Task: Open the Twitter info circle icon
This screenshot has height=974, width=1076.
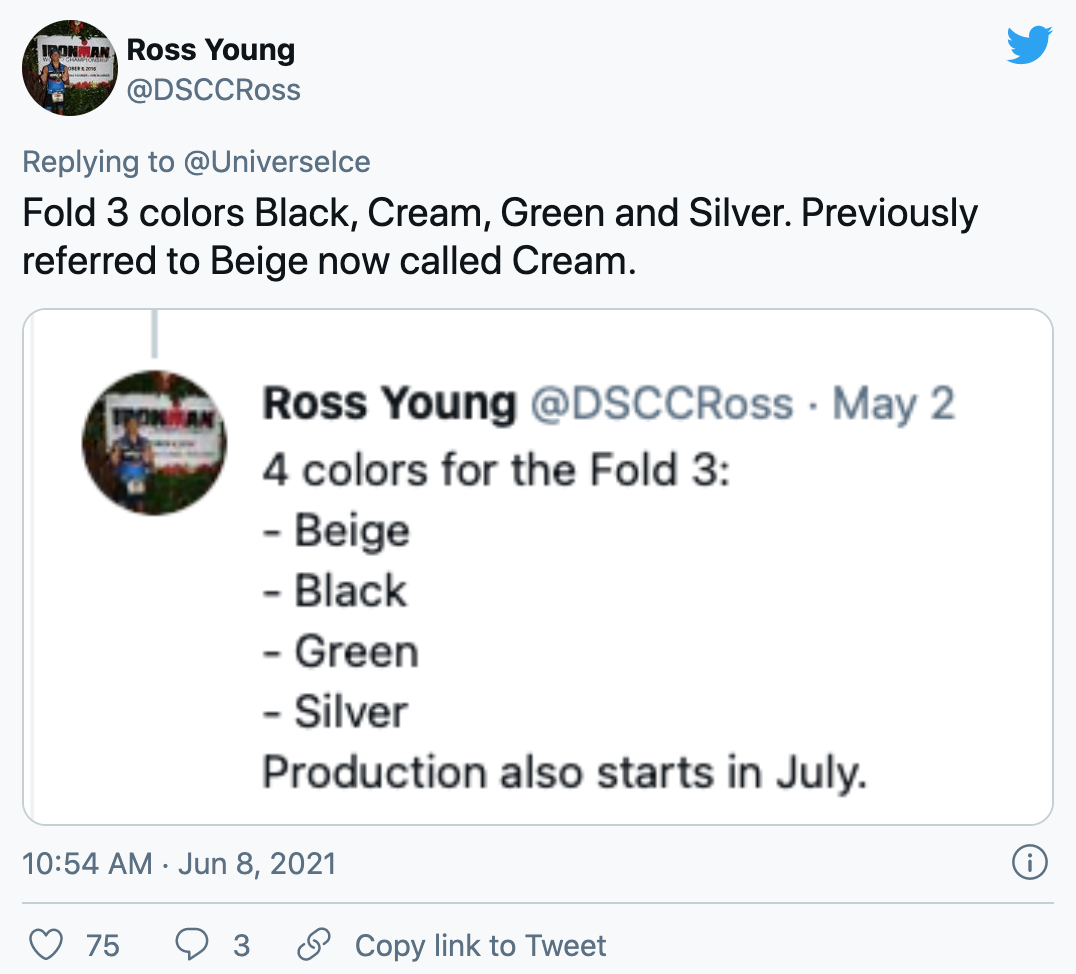Action: 1029,862
